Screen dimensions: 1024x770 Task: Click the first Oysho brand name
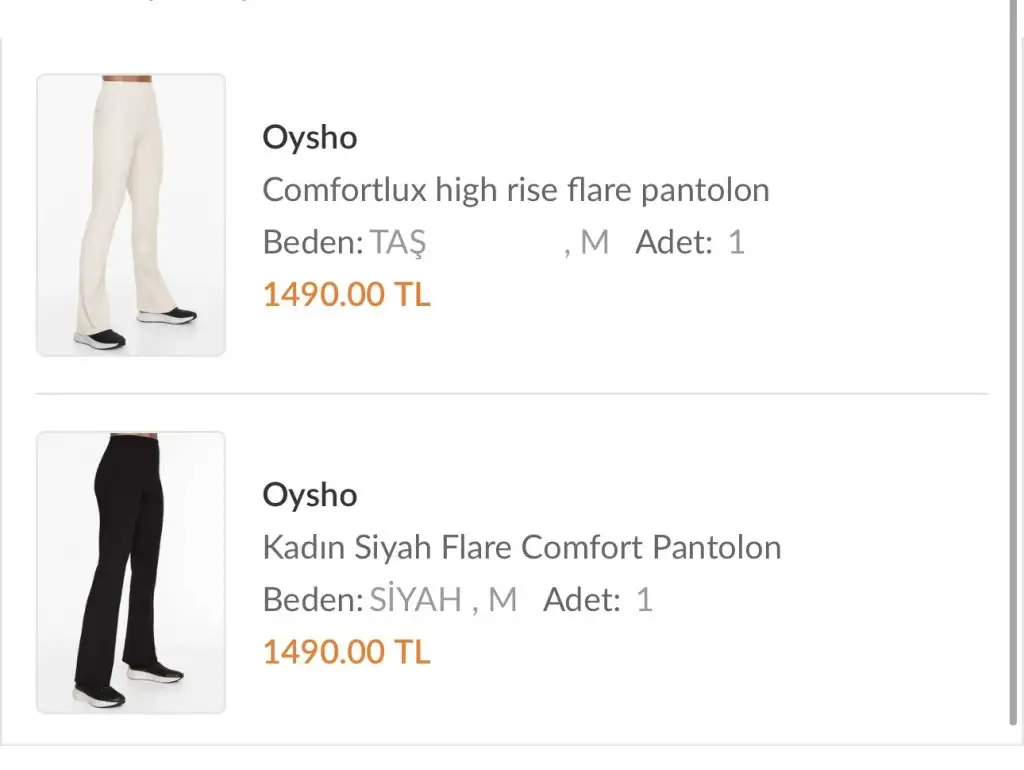tap(310, 138)
